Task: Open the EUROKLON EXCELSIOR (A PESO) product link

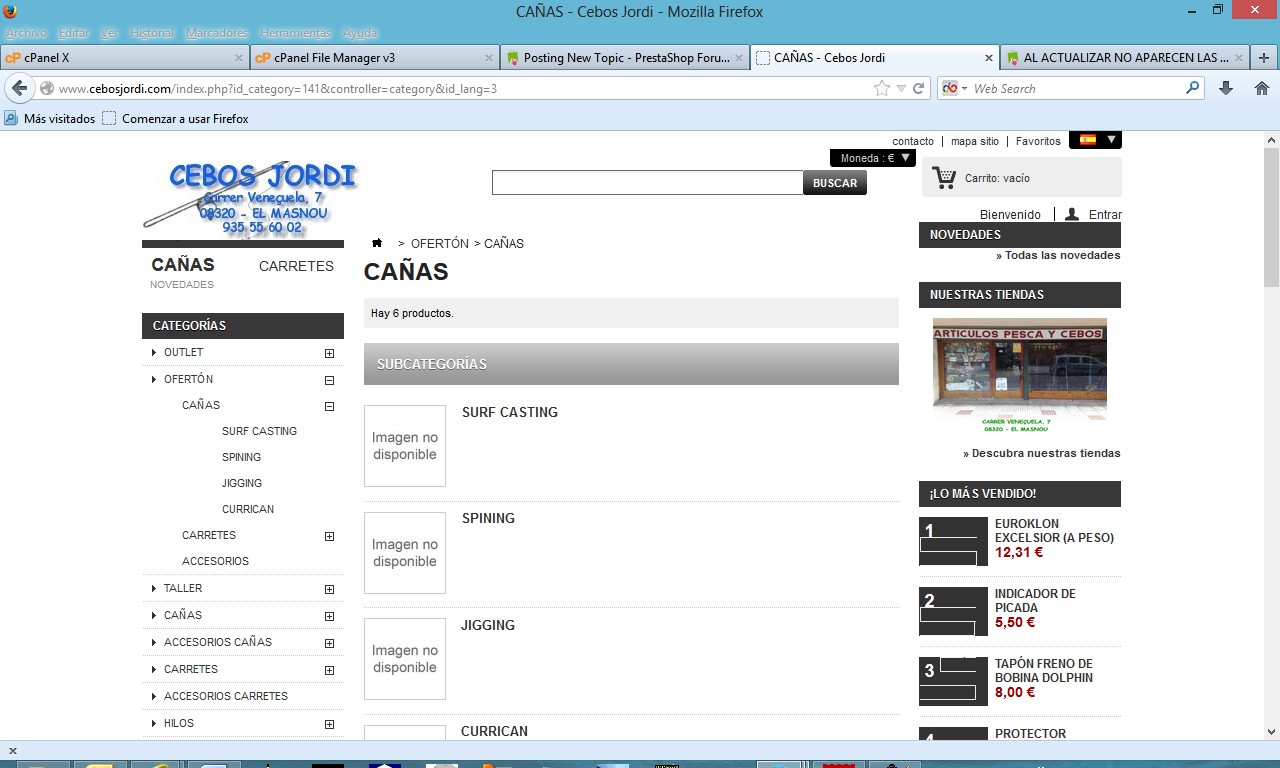Action: click(1054, 530)
